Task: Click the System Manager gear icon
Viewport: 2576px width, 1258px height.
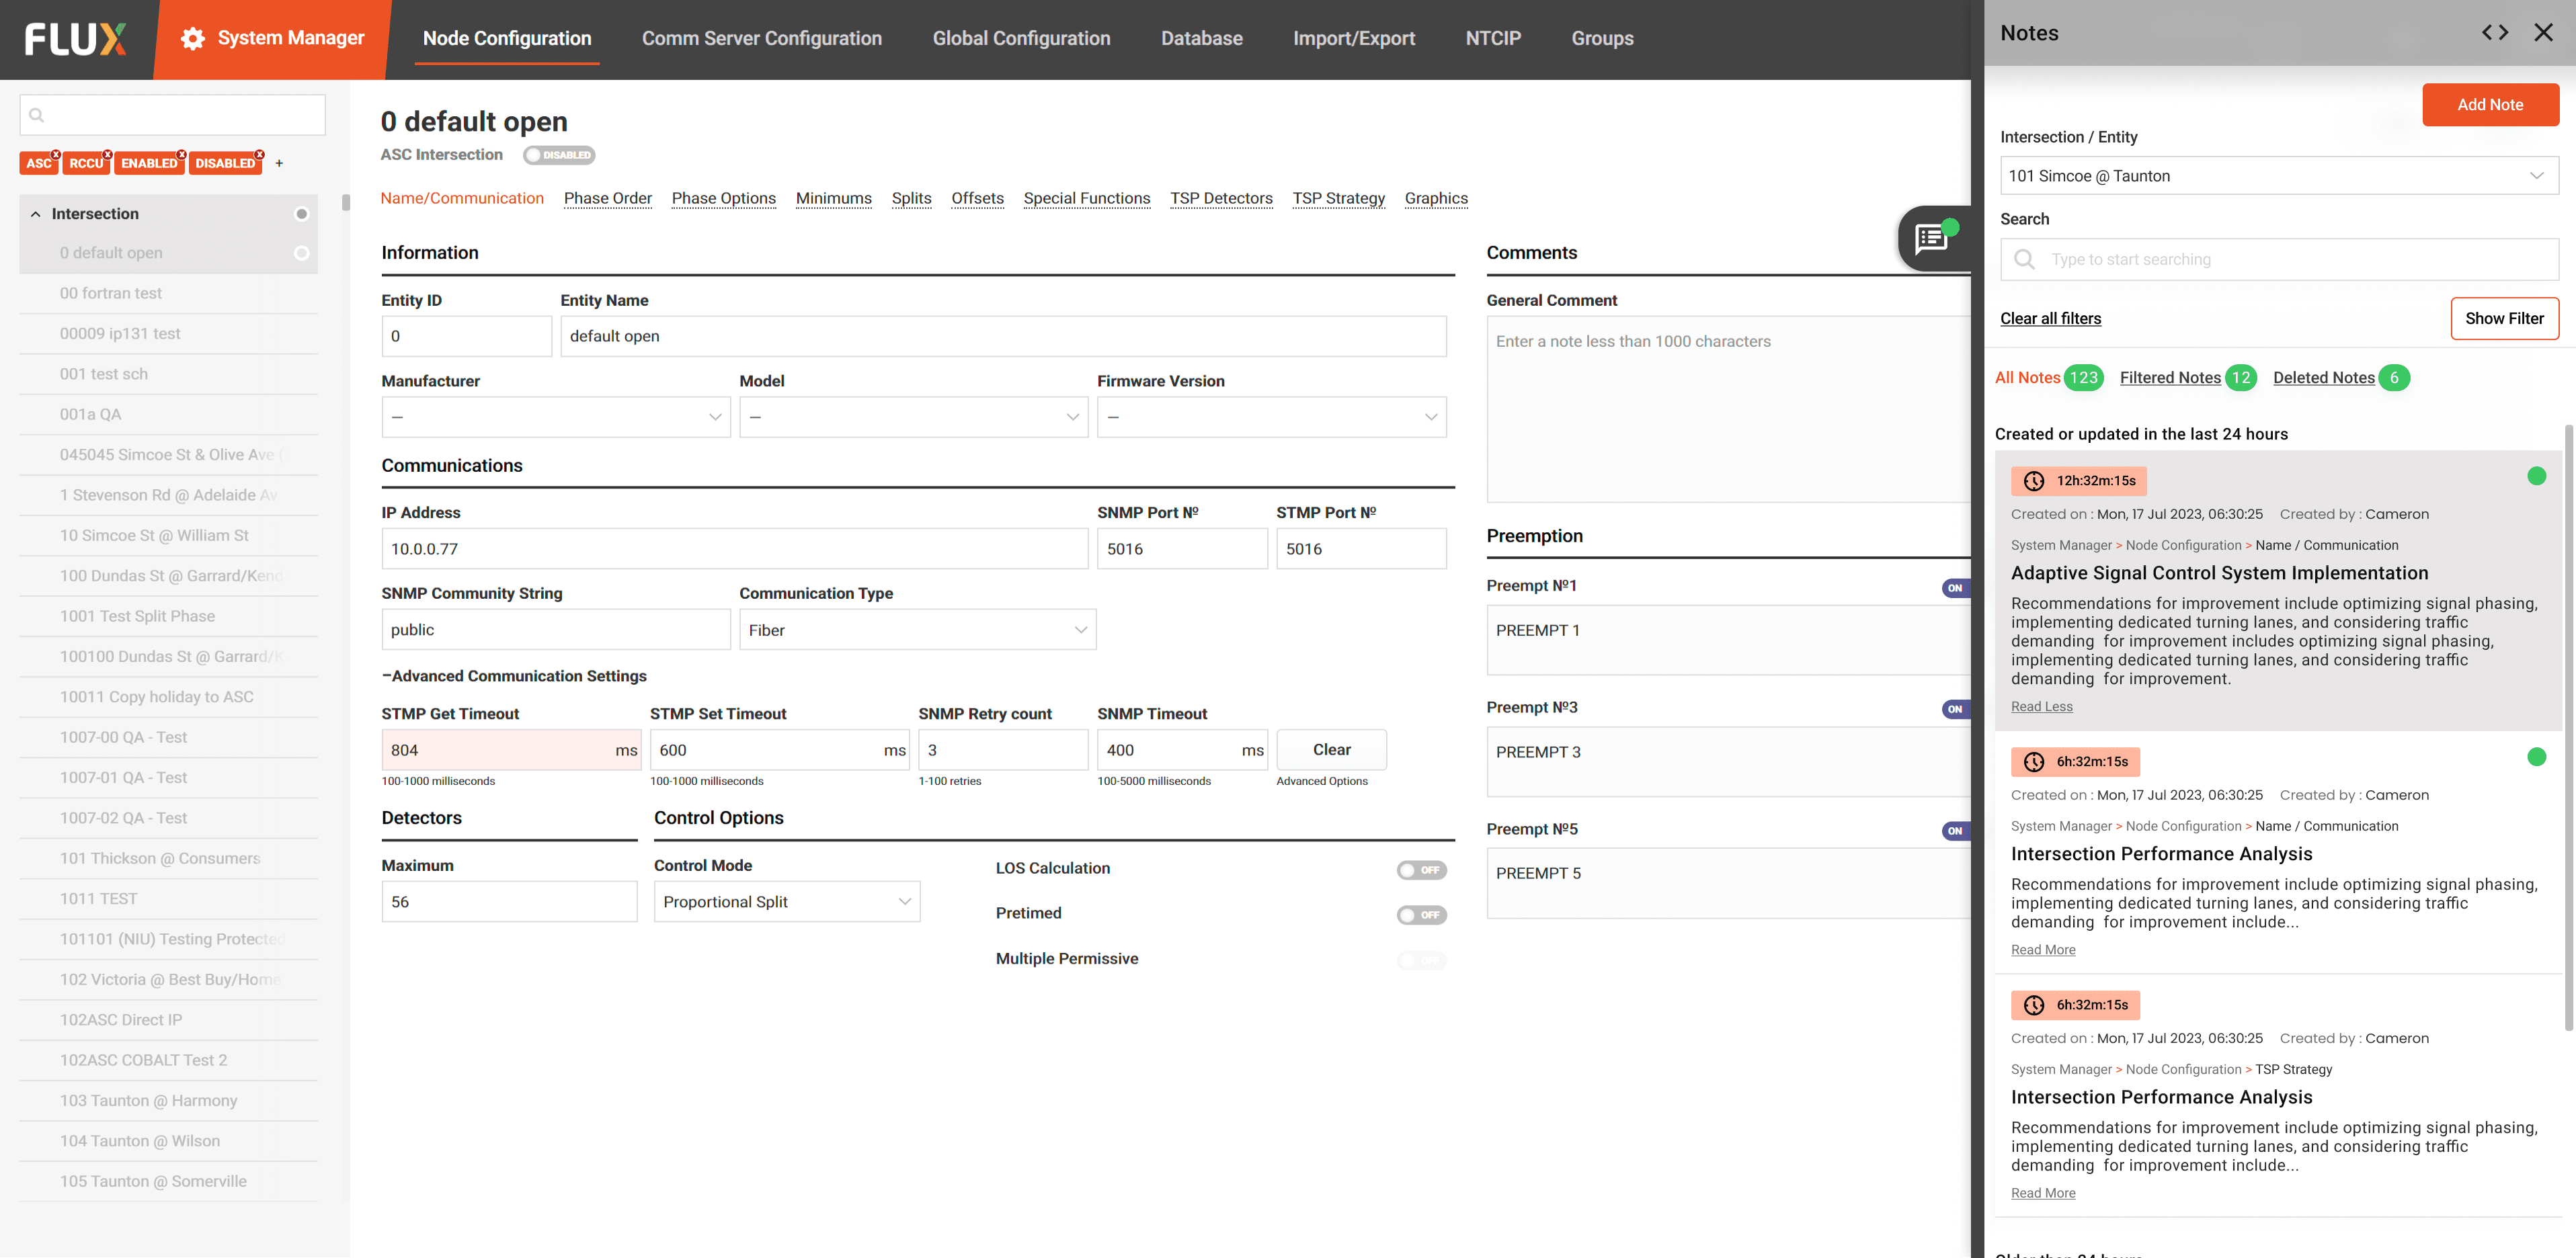Action: tap(193, 38)
